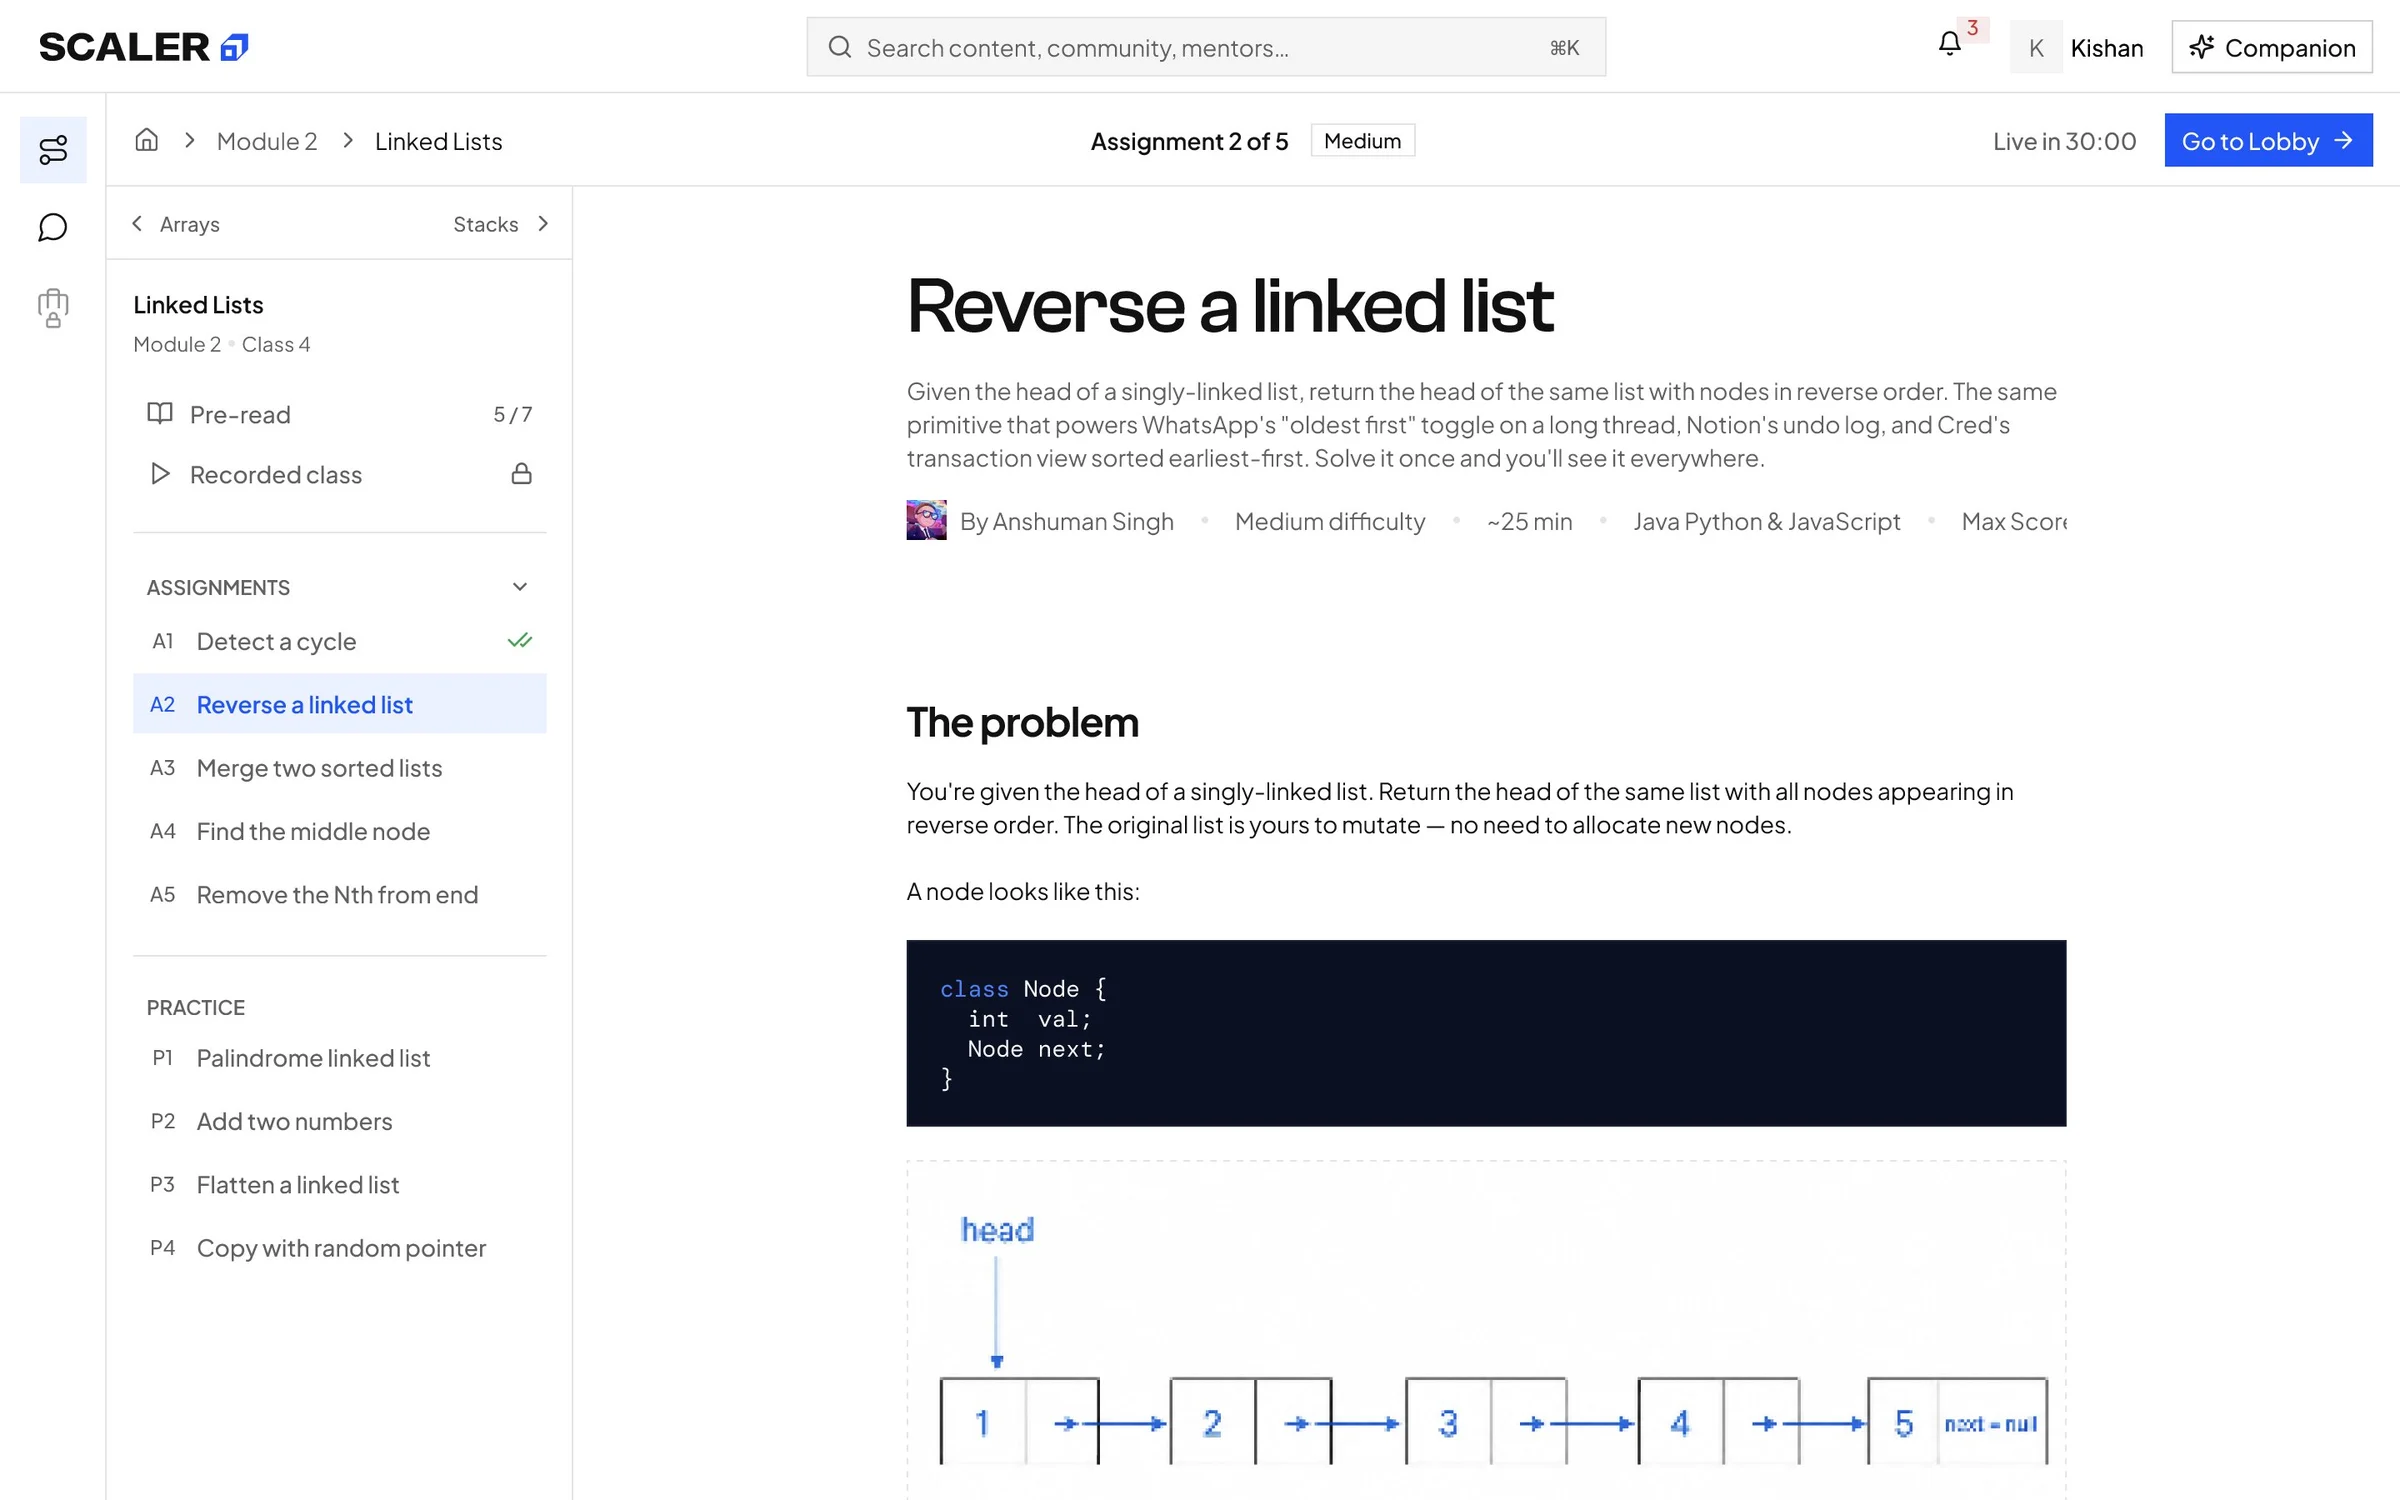The width and height of the screenshot is (2400, 1500).
Task: Click the Recorded class lock icon
Action: 521,474
